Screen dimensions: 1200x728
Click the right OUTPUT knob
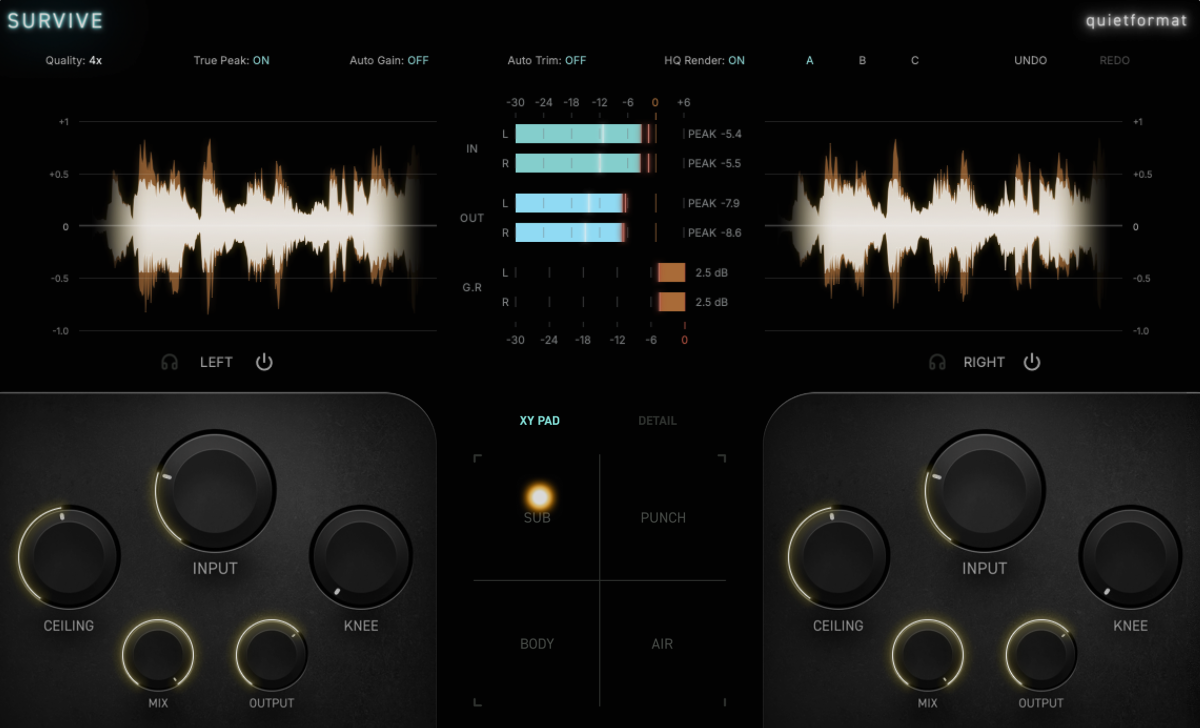[1041, 656]
